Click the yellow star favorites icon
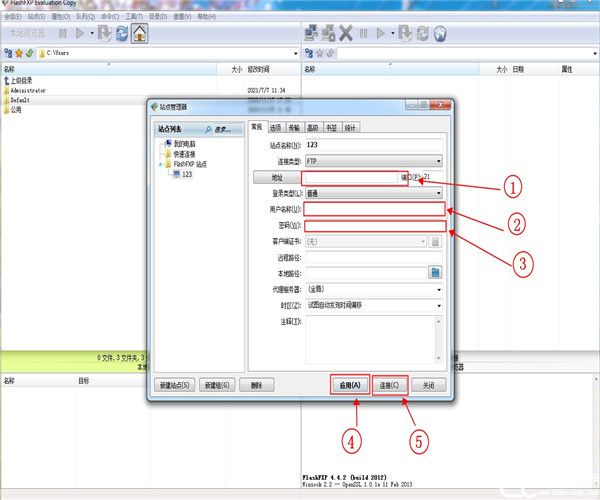This screenshot has height=500, width=600. [19, 52]
